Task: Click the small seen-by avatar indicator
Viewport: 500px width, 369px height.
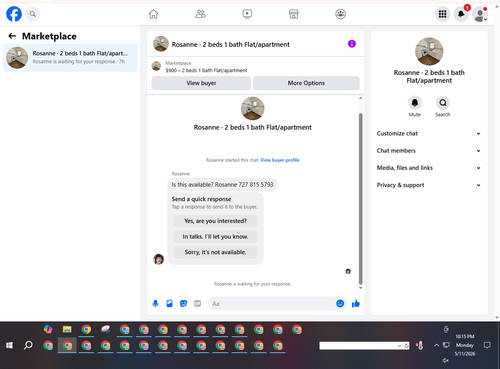Action: [x=348, y=271]
